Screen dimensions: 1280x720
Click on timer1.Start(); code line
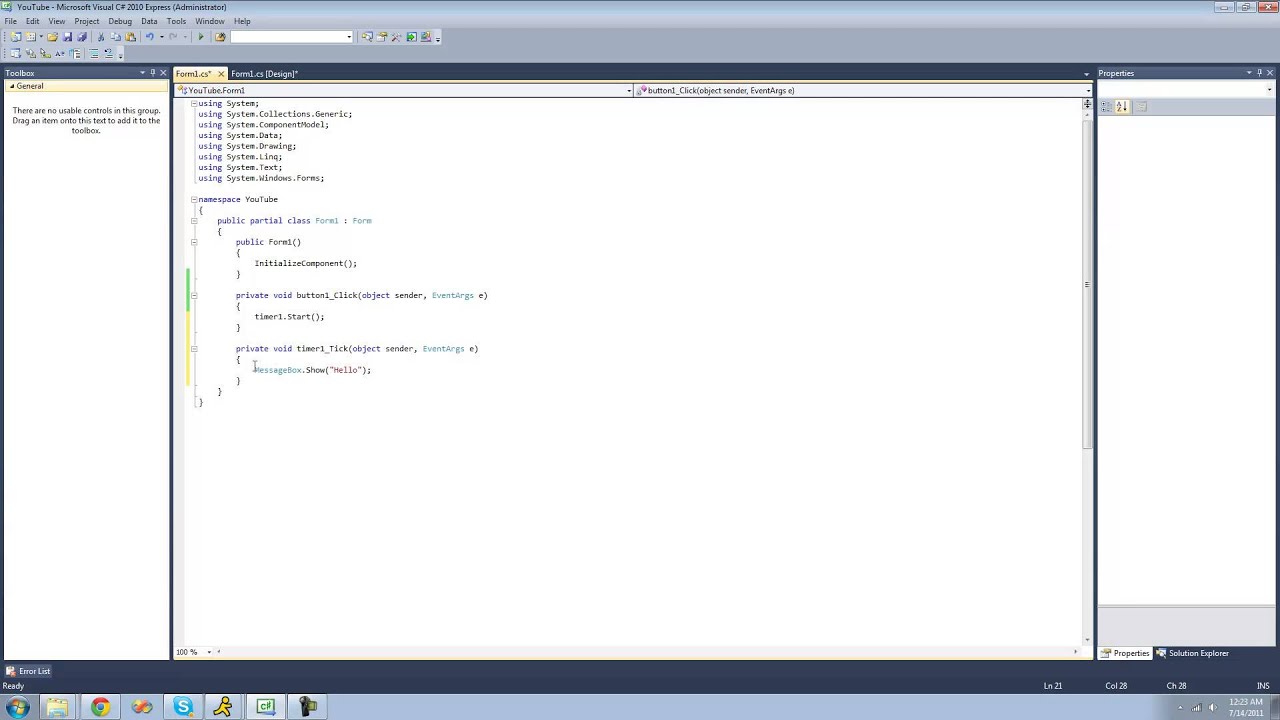point(289,317)
